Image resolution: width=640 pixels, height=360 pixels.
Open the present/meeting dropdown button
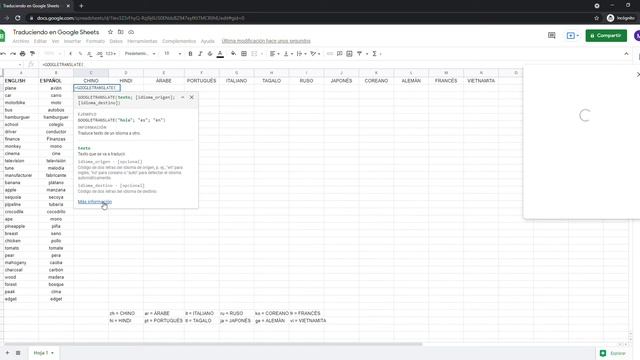(573, 36)
